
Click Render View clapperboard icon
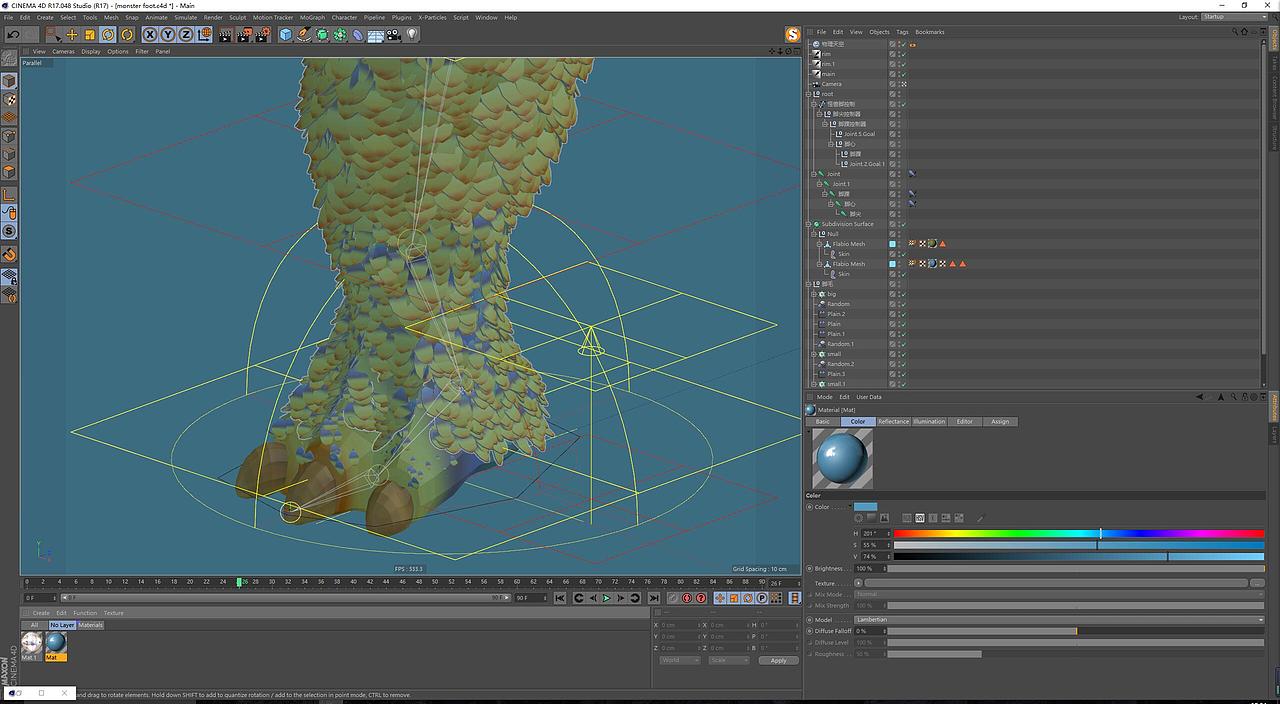(x=226, y=35)
